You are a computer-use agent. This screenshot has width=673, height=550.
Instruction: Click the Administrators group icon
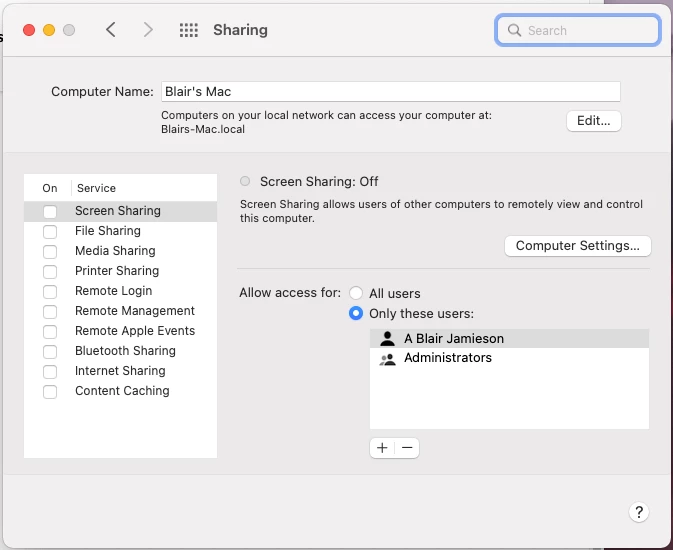387,359
